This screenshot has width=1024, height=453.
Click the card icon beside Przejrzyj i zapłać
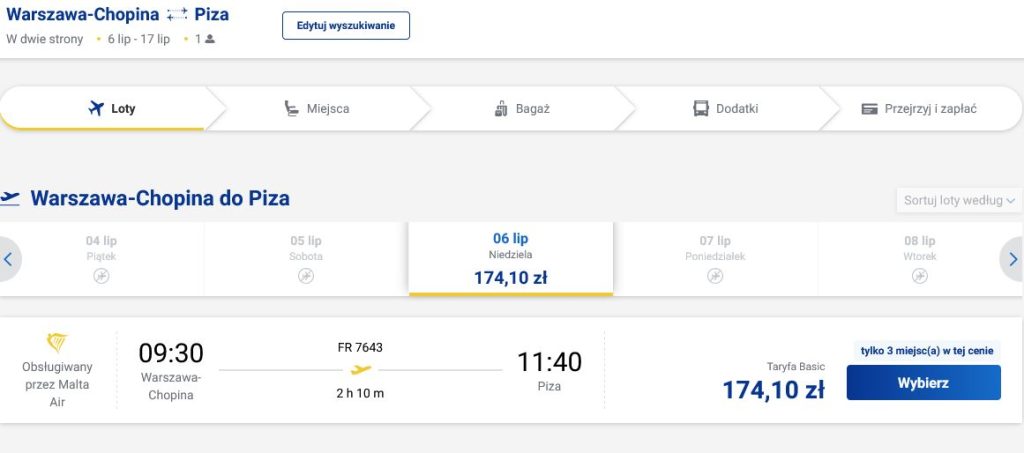click(869, 109)
